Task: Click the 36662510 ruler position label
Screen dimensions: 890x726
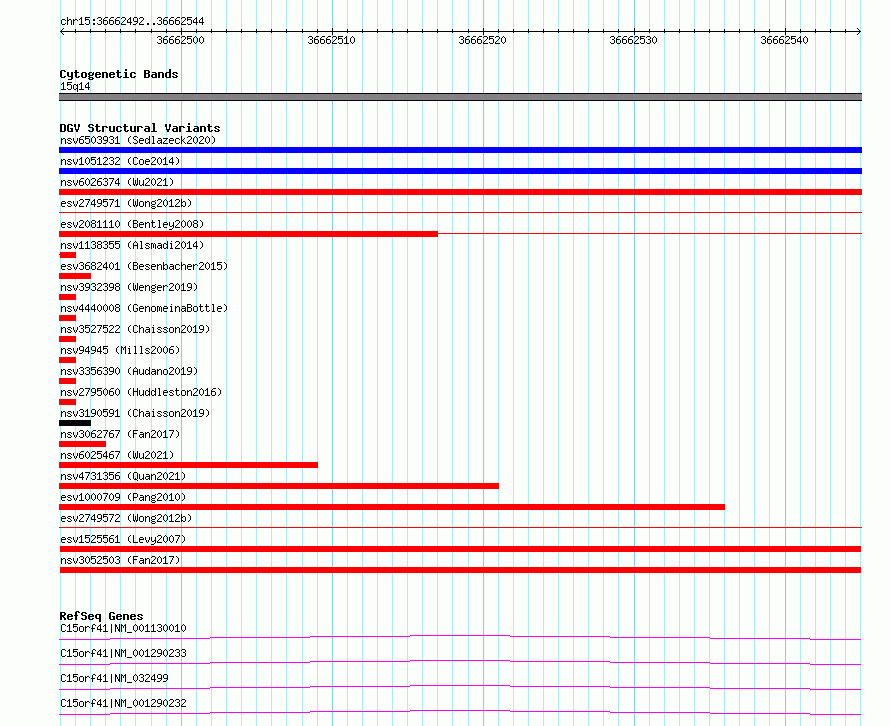Action: tap(331, 40)
